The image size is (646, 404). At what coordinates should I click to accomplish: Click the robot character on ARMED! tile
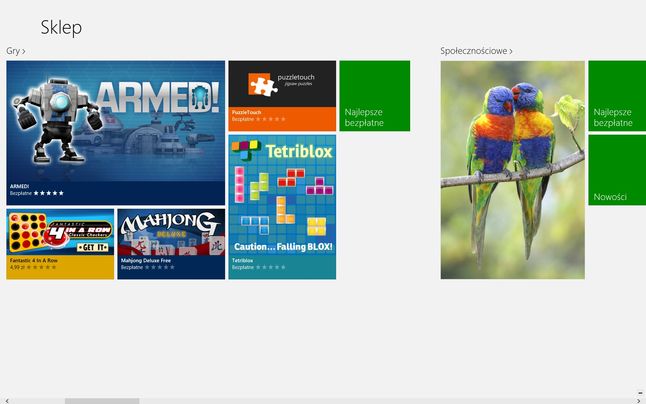click(57, 120)
